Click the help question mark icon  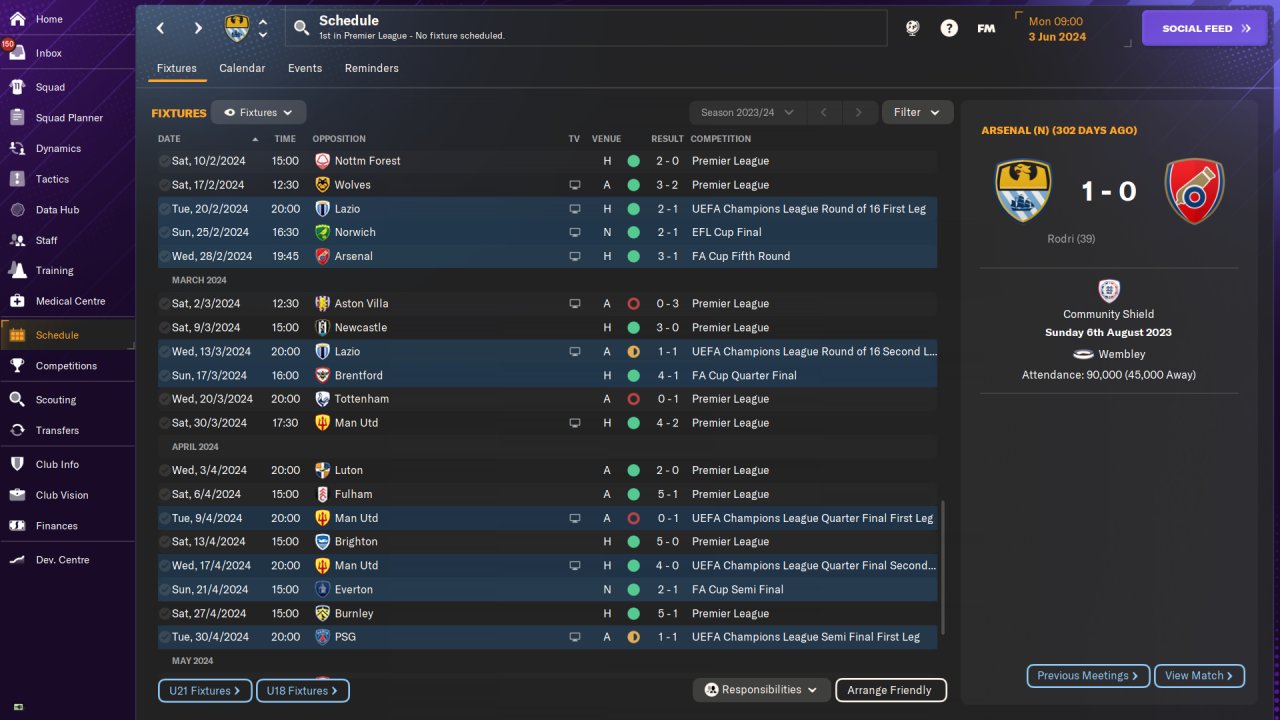(949, 28)
